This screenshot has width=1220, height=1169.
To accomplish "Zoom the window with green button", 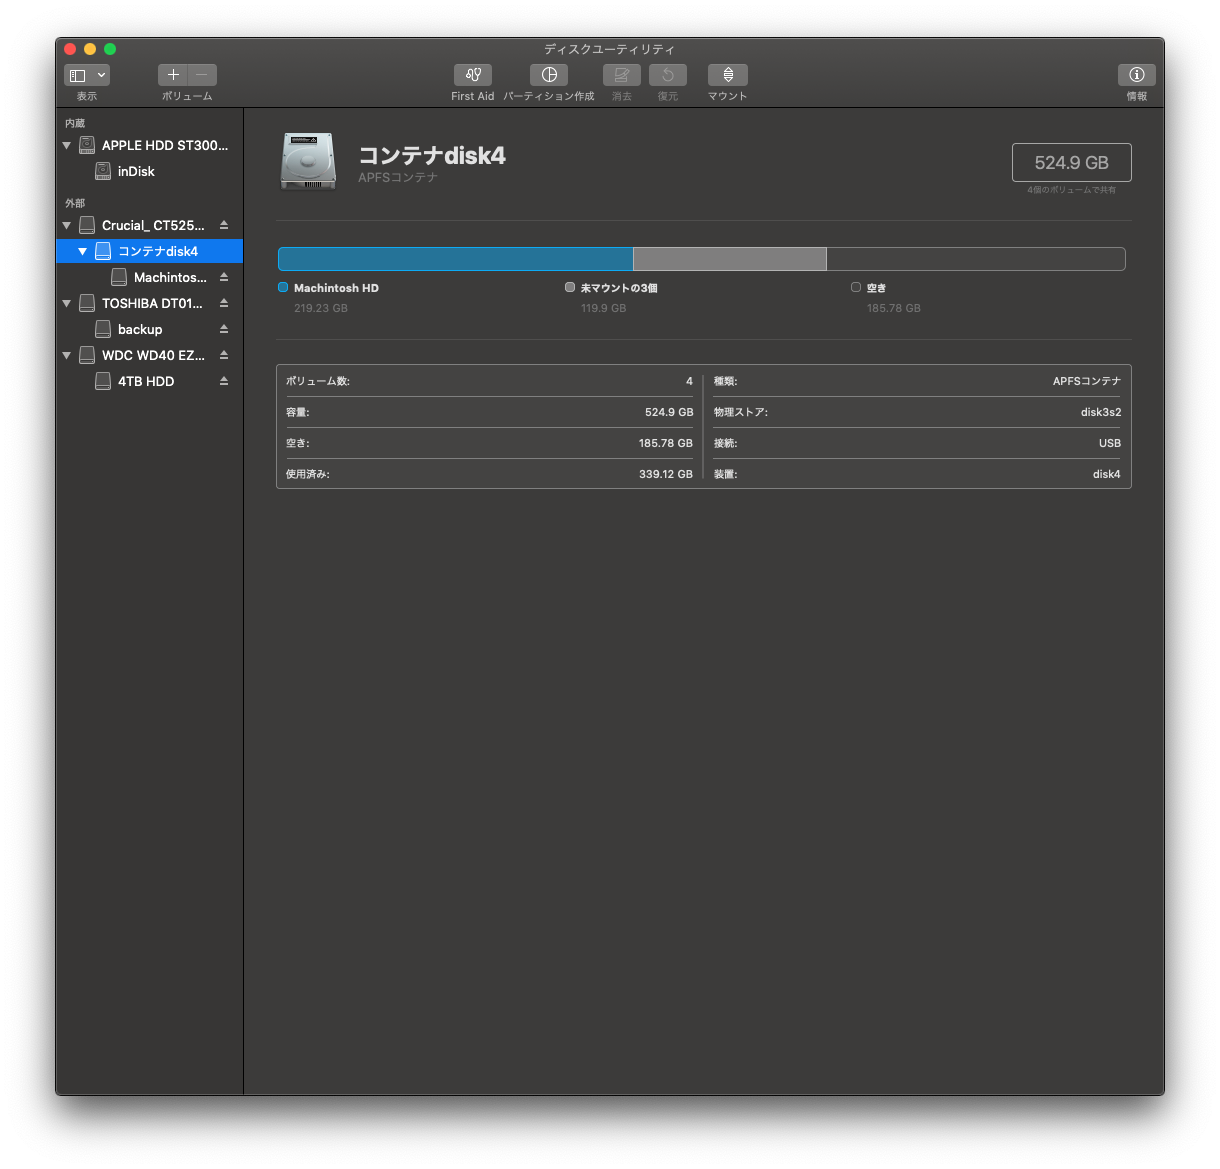I will (110, 49).
